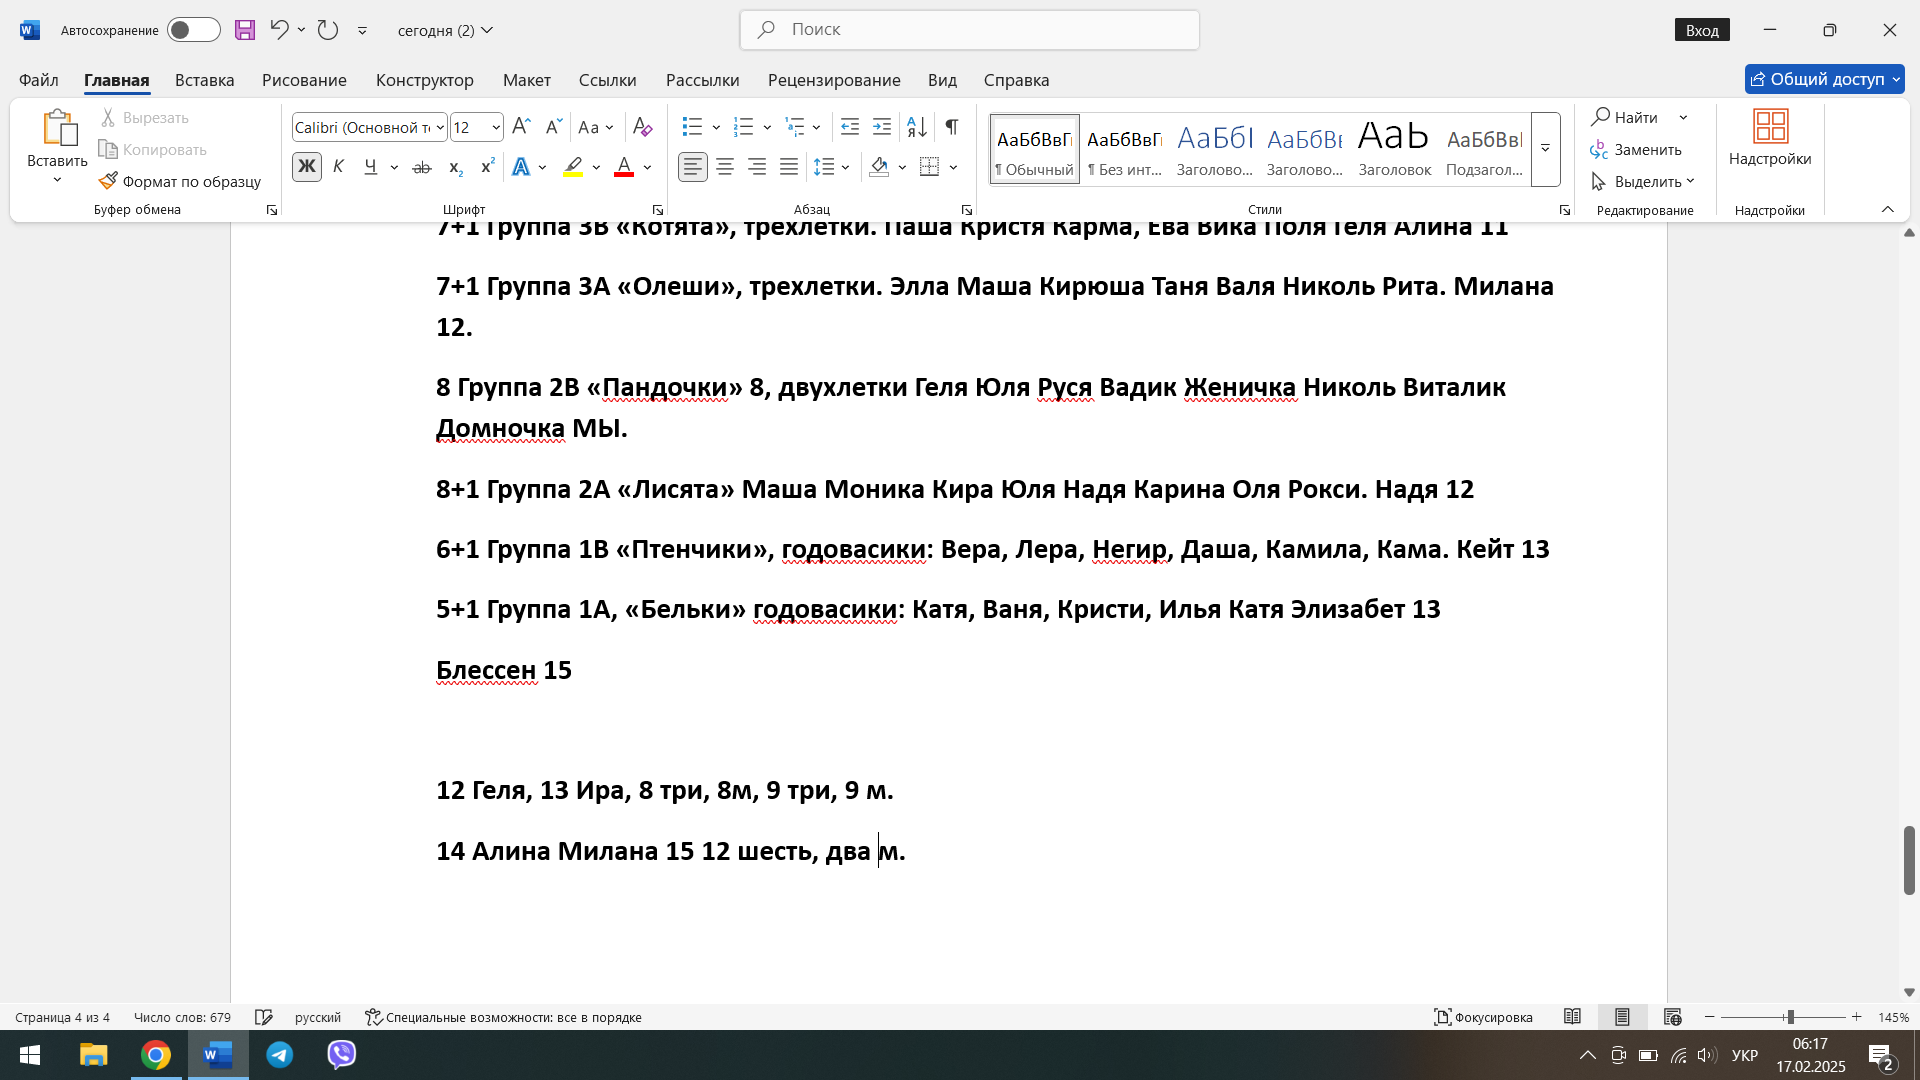Switch to Web Layout view
The height and width of the screenshot is (1080, 1920).
click(1672, 1017)
